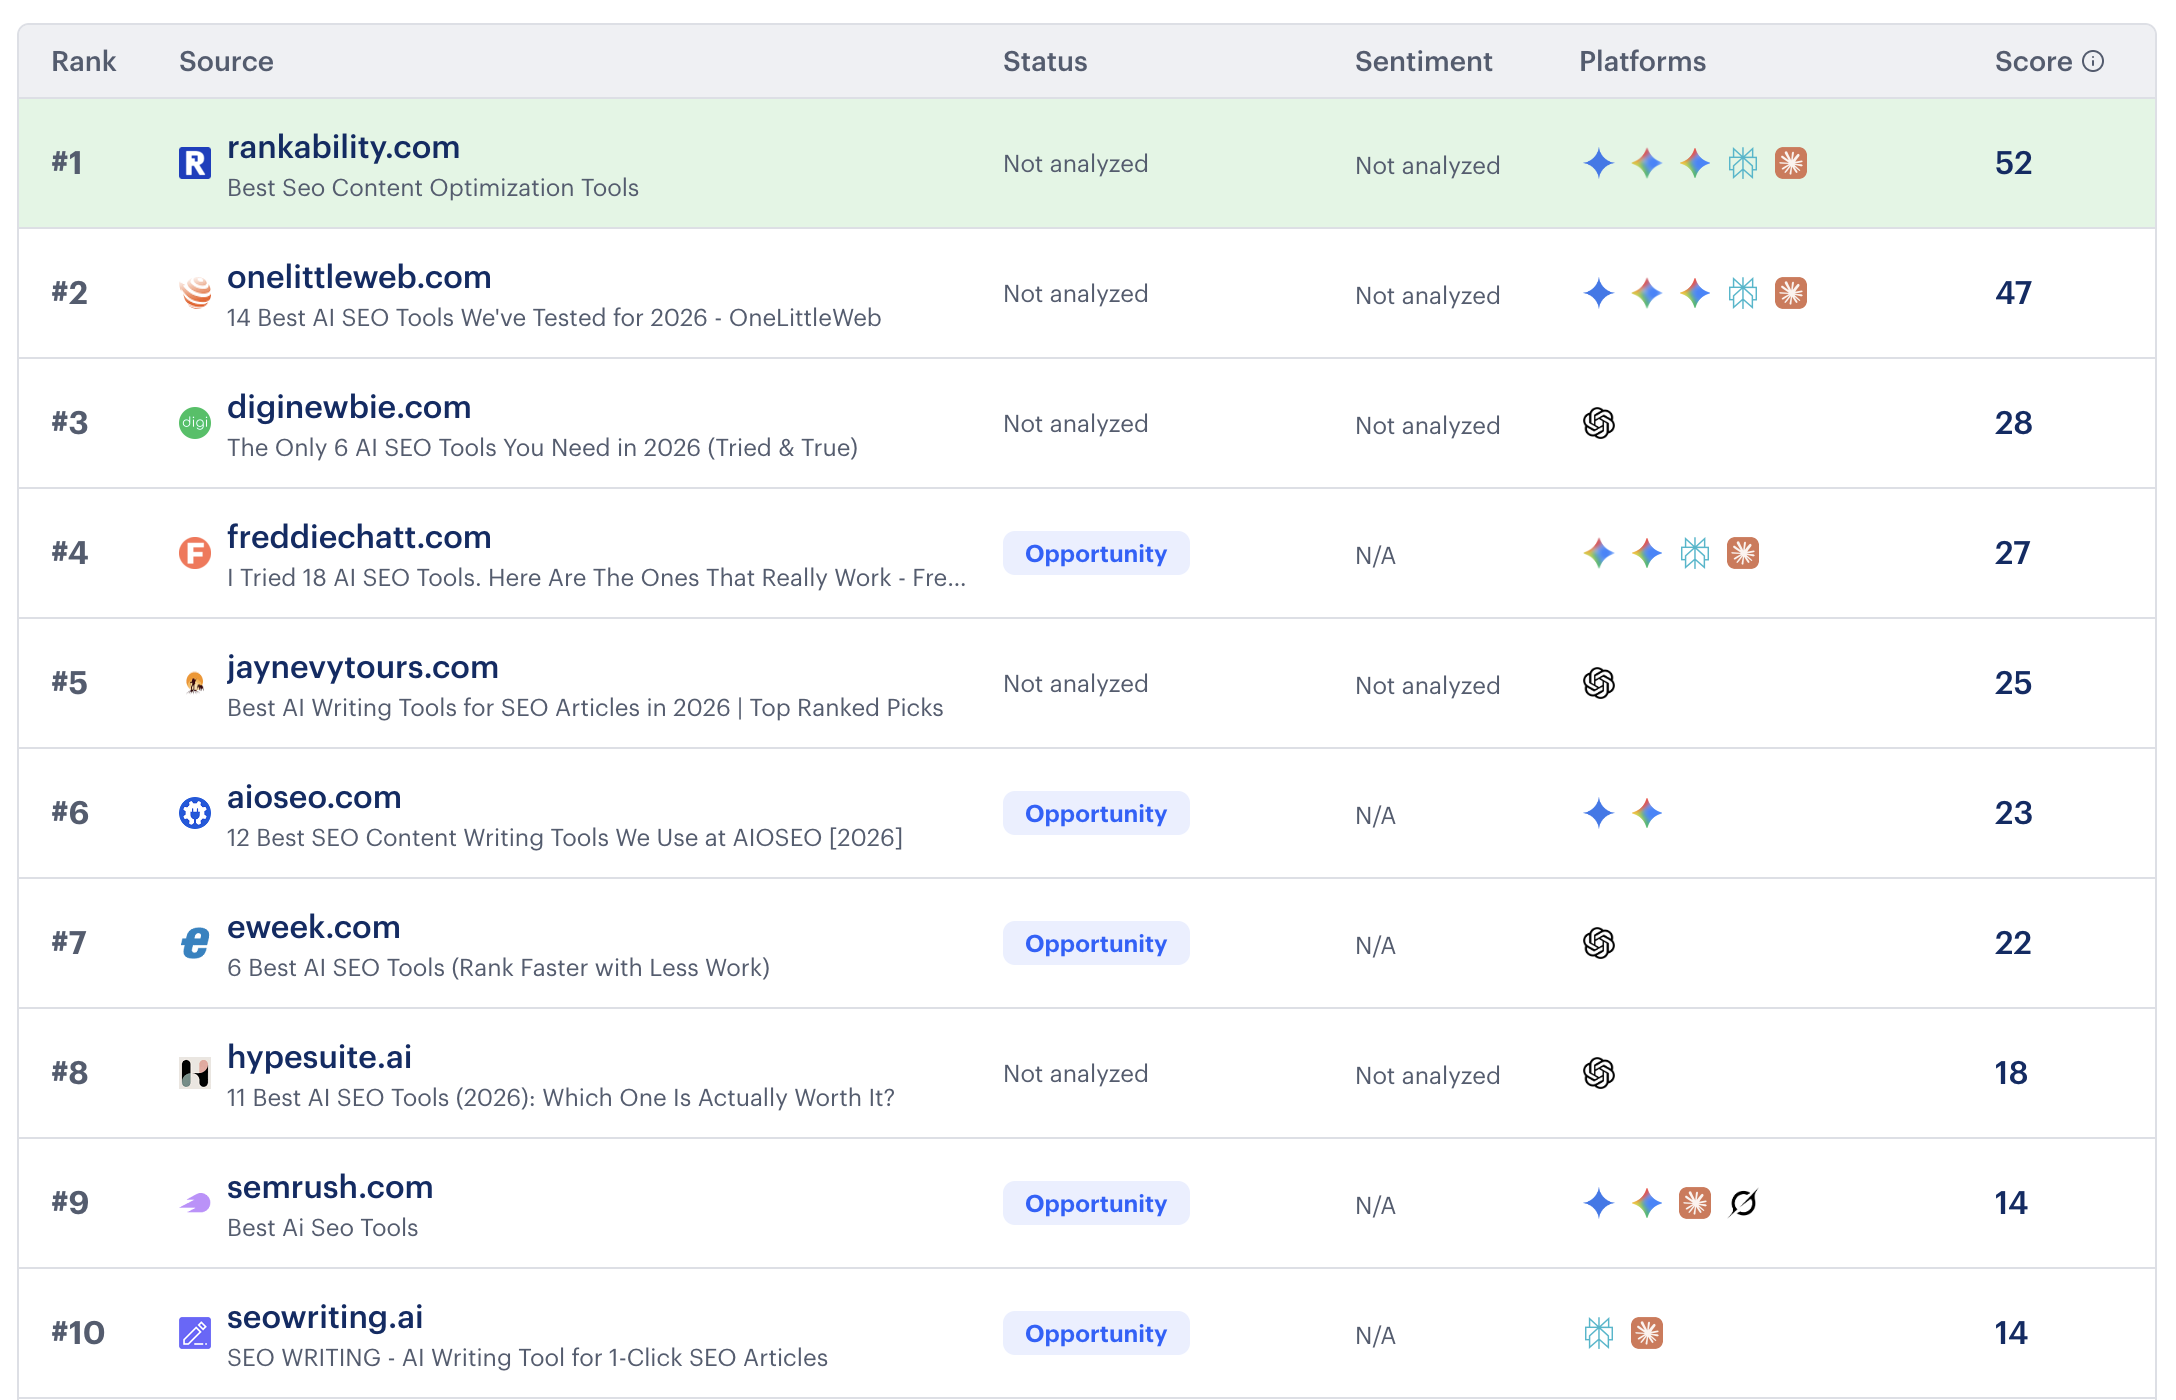Click the ChatGPT icon in jaynevytours.com row
The width and height of the screenshot is (2176, 1400).
(1599, 683)
